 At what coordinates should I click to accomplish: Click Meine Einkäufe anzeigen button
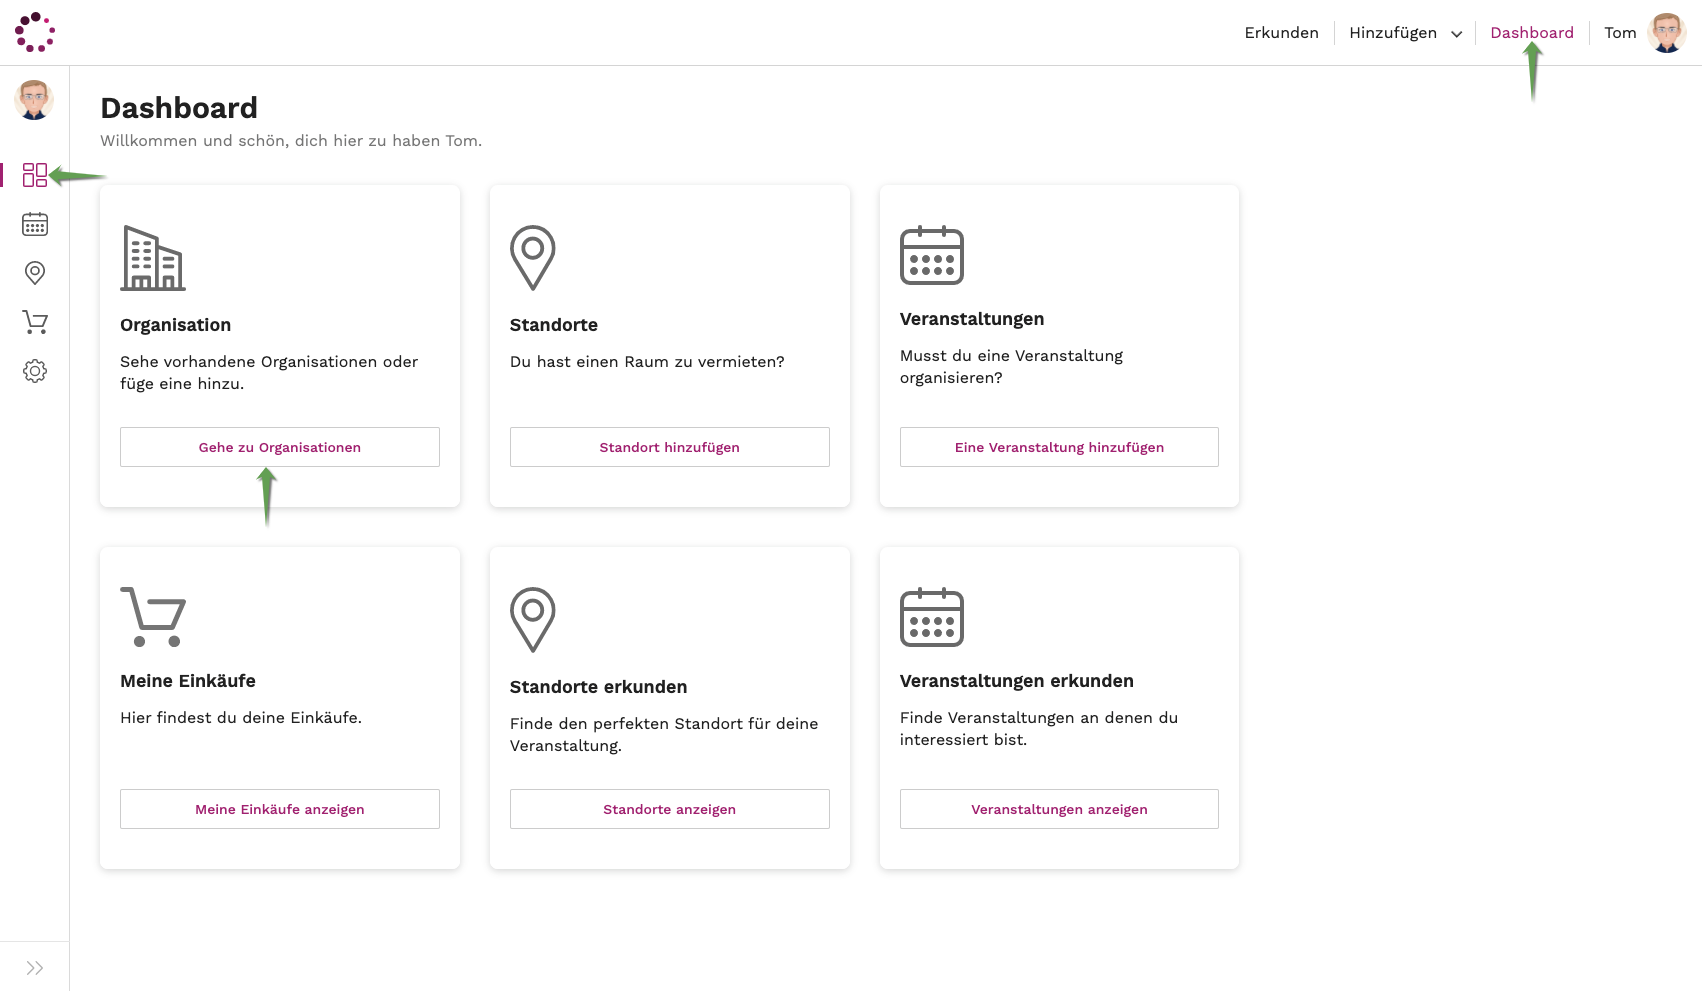pyautogui.click(x=280, y=809)
